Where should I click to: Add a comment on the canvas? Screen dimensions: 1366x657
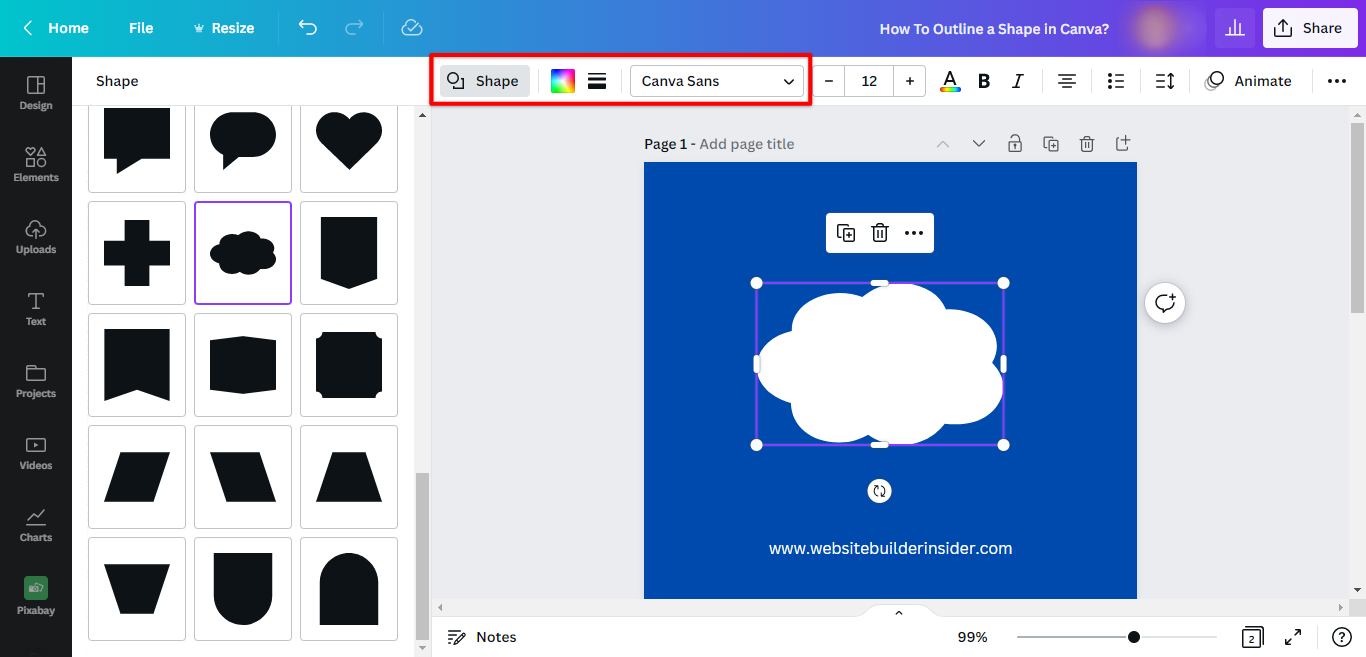click(1165, 303)
